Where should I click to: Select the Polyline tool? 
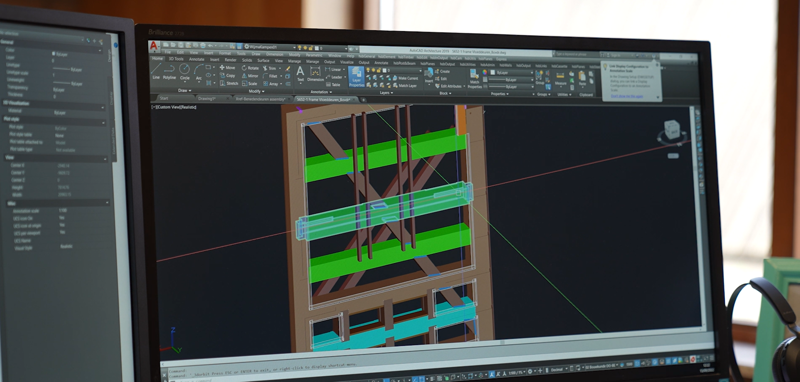point(169,71)
